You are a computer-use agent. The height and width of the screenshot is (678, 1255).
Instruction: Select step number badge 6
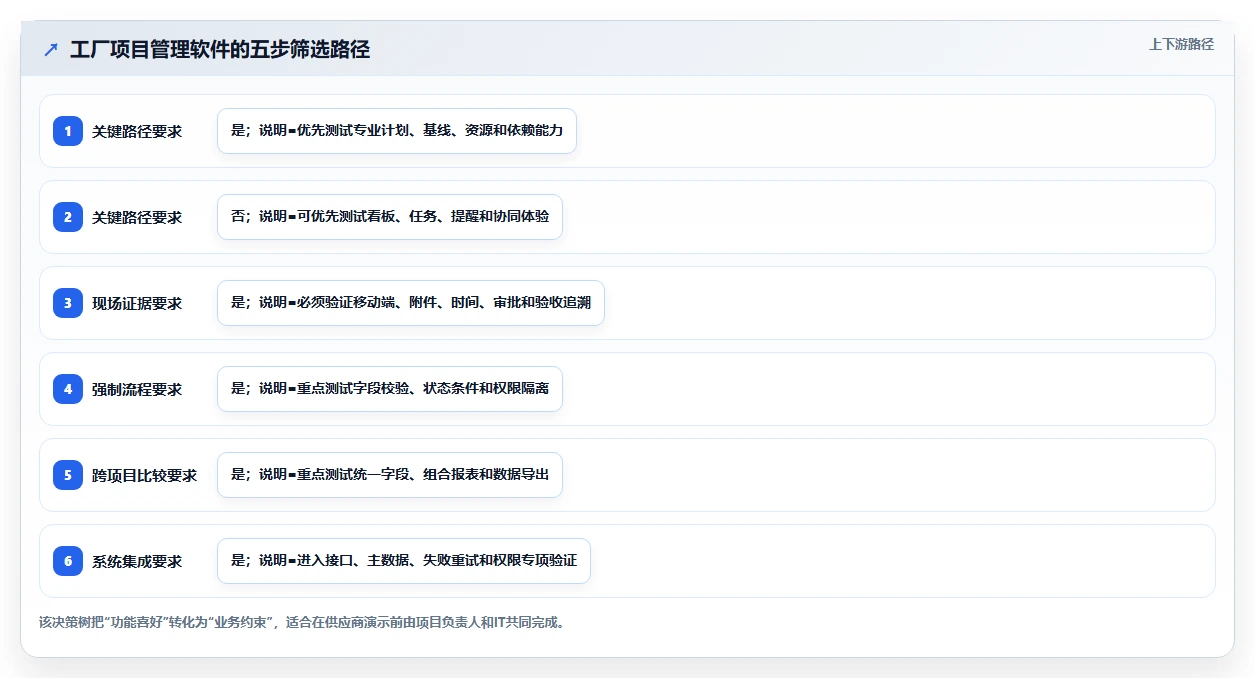click(x=68, y=561)
